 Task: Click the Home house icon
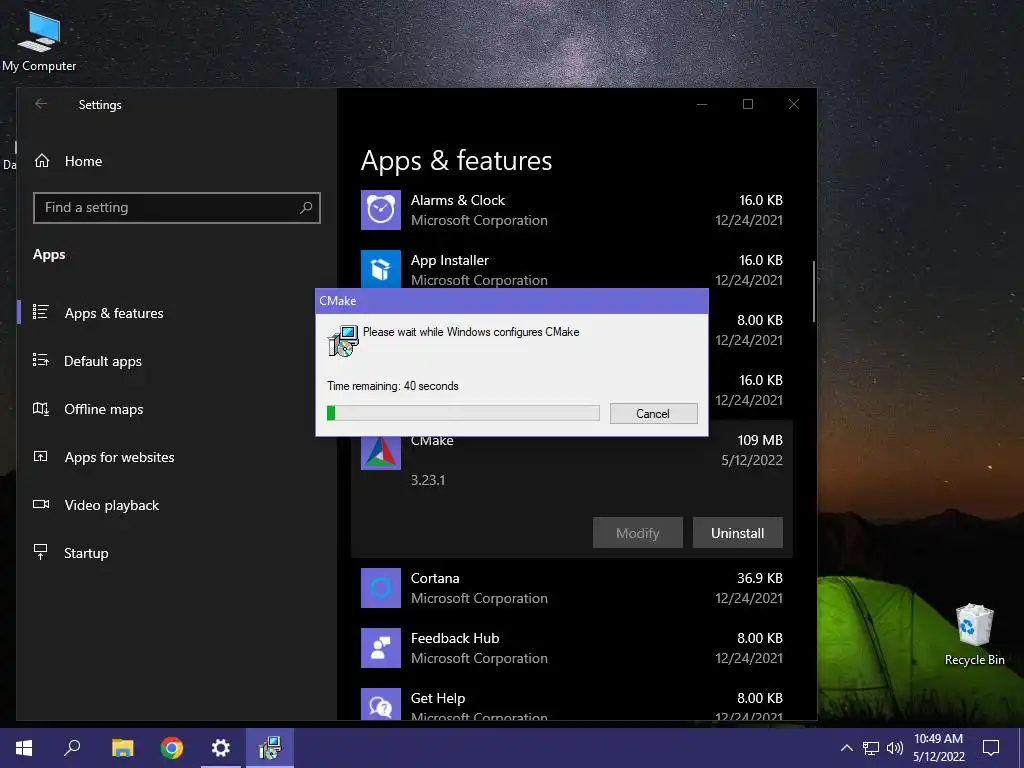(42, 161)
